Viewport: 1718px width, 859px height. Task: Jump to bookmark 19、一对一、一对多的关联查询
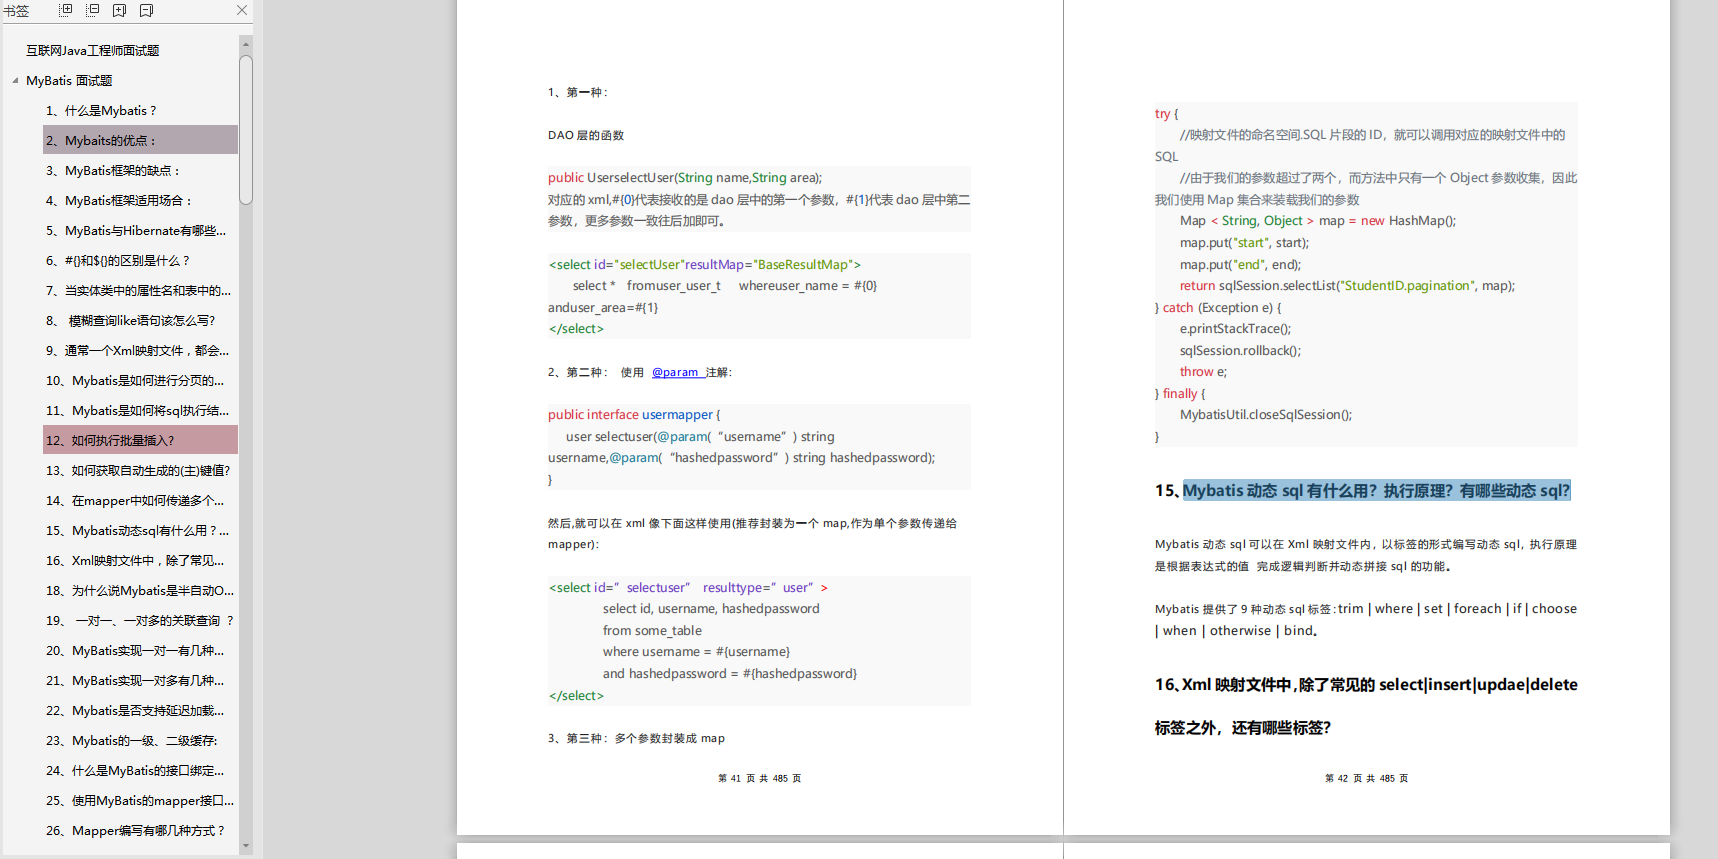[140, 620]
